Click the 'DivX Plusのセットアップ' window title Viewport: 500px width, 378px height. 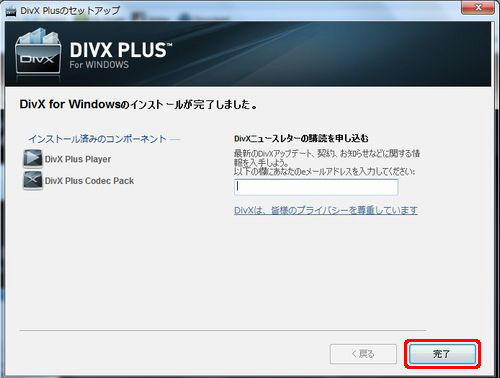click(x=70, y=11)
